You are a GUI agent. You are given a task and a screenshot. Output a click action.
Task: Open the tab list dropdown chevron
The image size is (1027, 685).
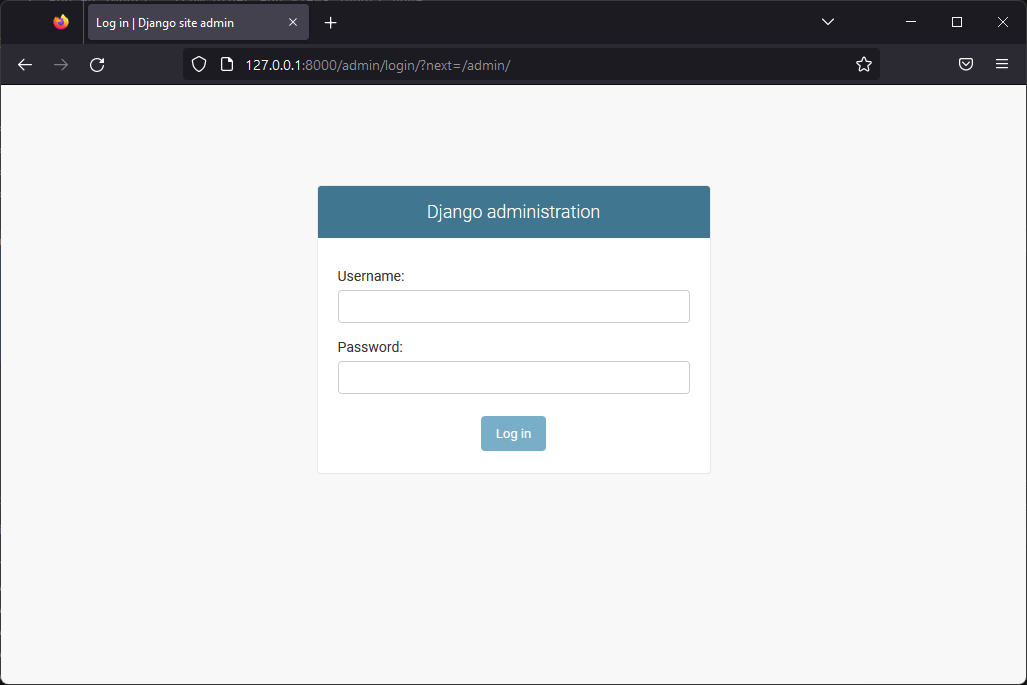pos(827,21)
